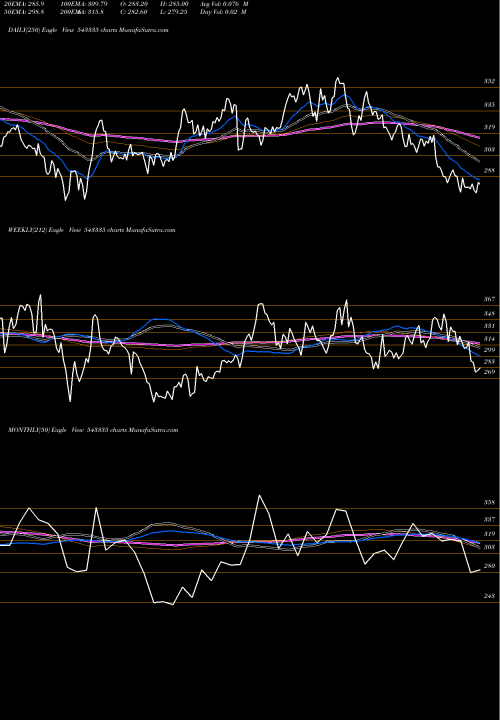Click the 200EMA value label
The height and width of the screenshot is (720, 500).
click(82, 12)
